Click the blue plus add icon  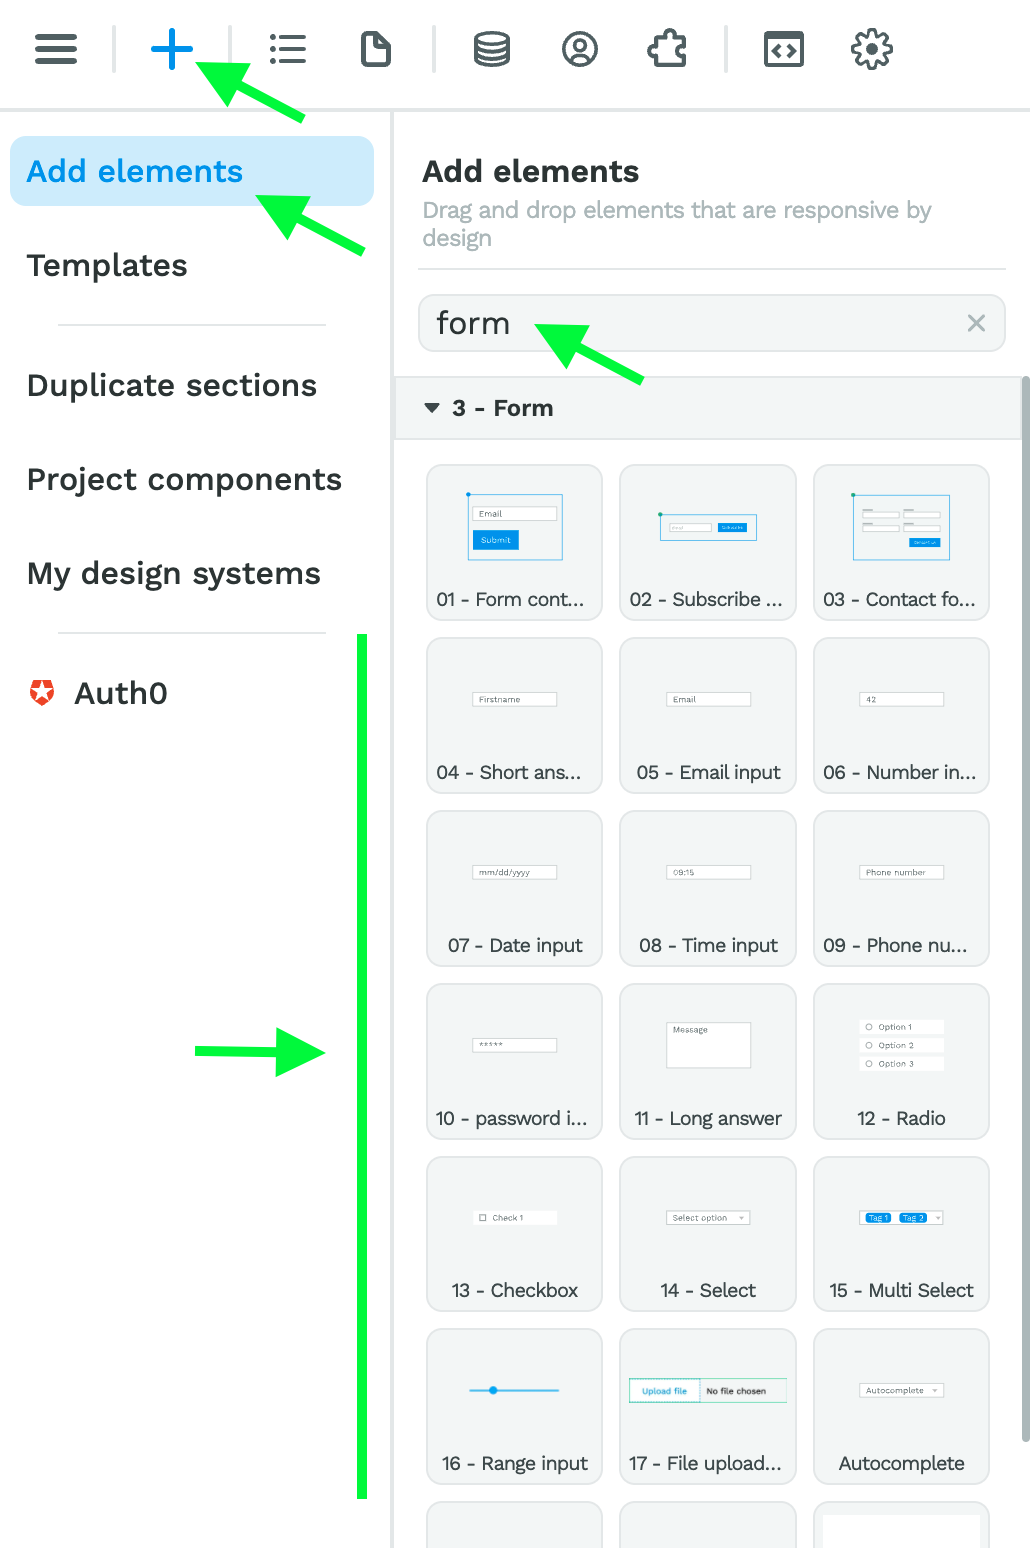coord(172,49)
